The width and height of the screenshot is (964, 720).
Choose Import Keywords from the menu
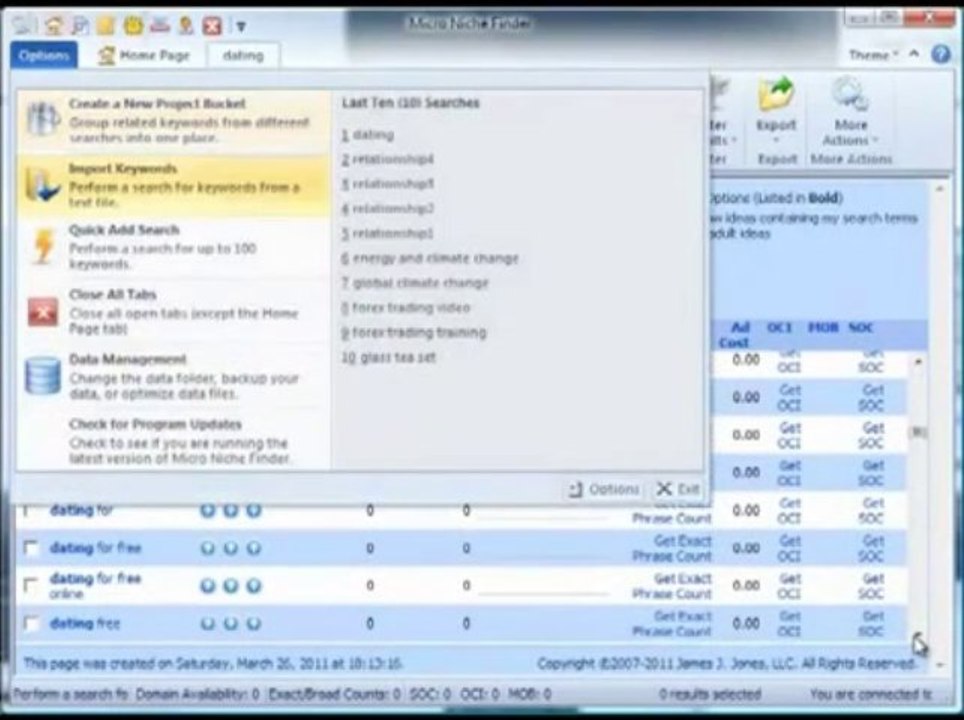(174, 184)
